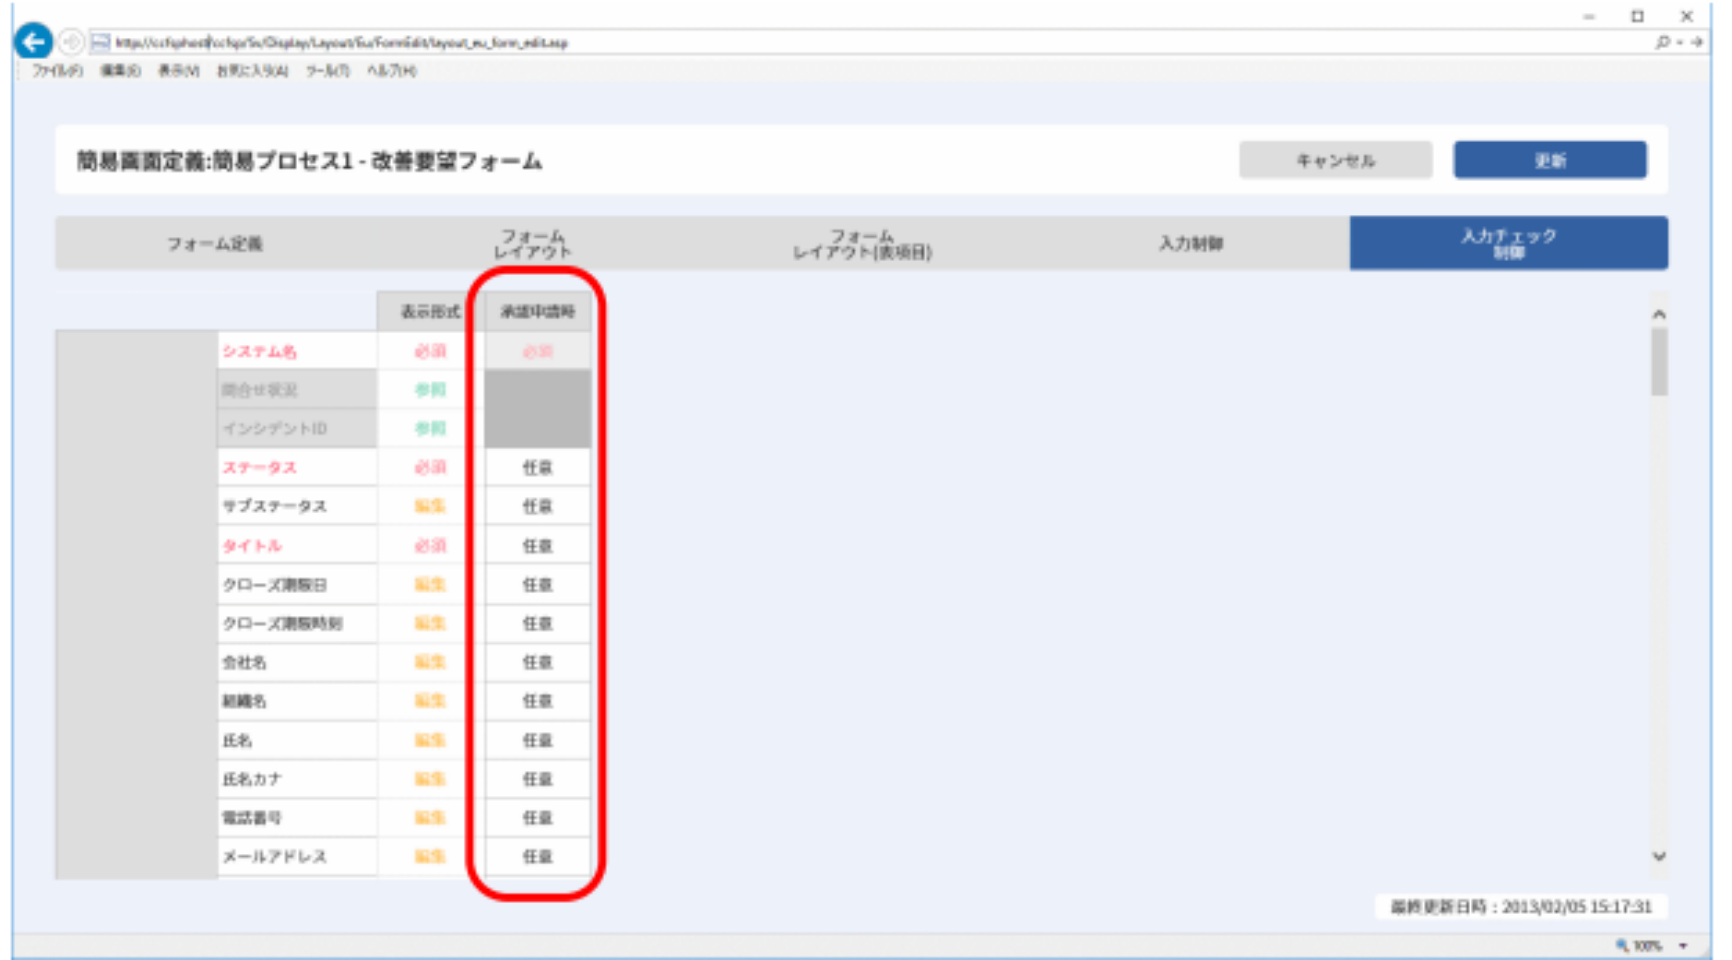Click 任意 cell in the 電話番号 row

tap(538, 818)
